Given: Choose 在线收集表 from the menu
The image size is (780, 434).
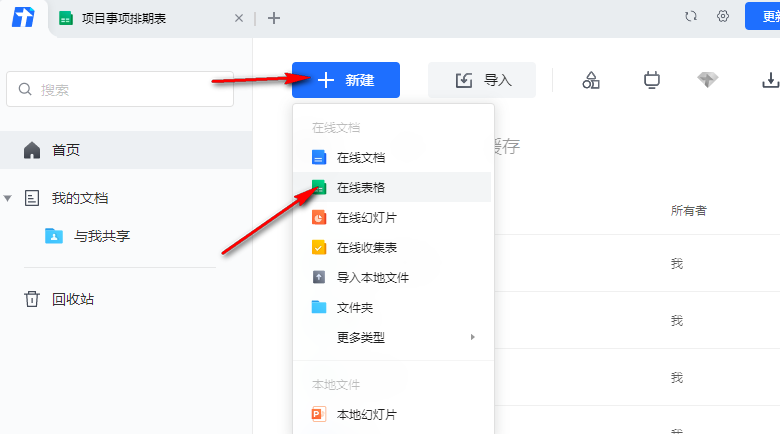Looking at the screenshot, I should point(366,247).
